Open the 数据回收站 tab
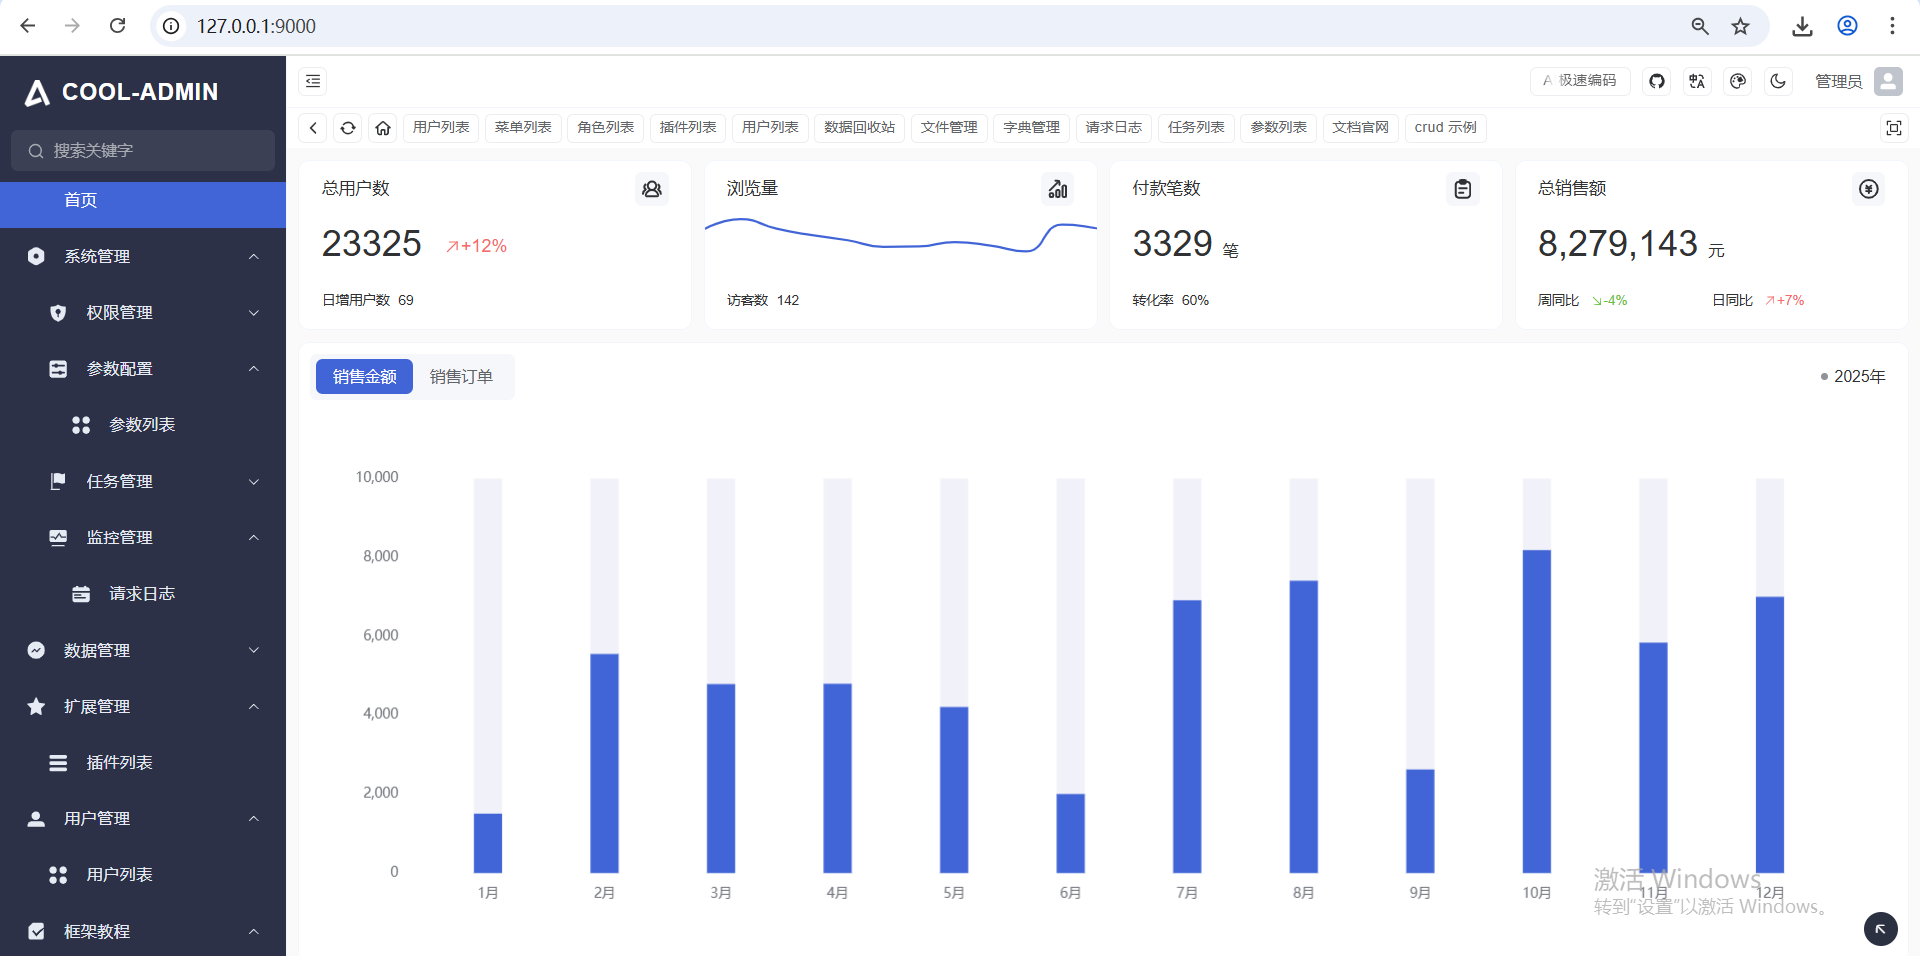The image size is (1920, 956). tap(859, 127)
